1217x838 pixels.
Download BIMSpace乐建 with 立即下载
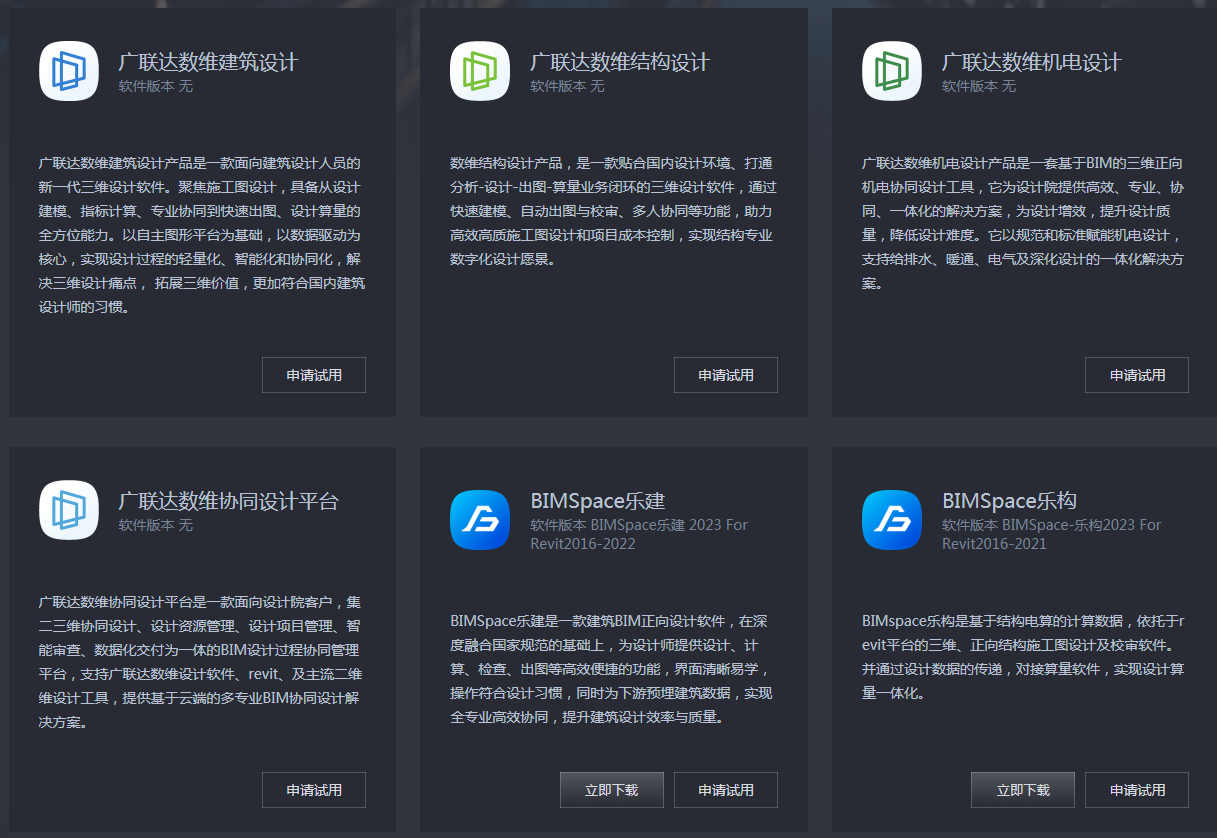[x=612, y=790]
